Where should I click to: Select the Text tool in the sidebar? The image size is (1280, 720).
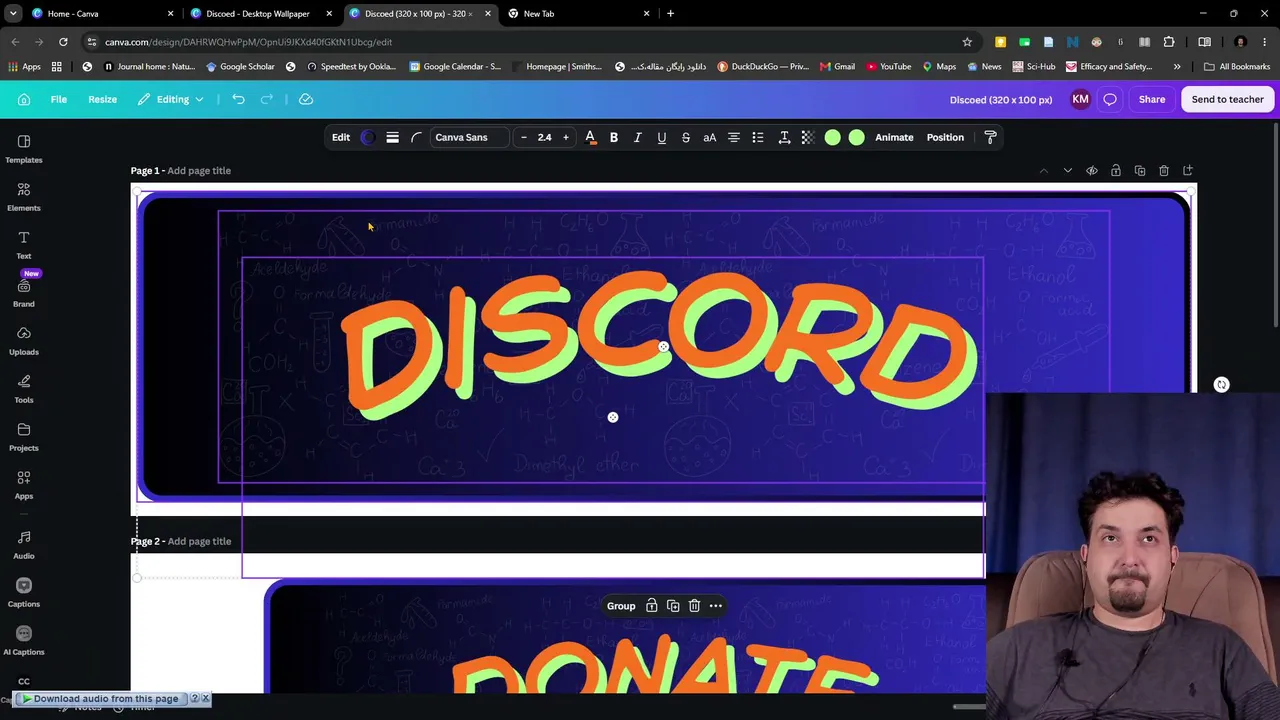24,244
